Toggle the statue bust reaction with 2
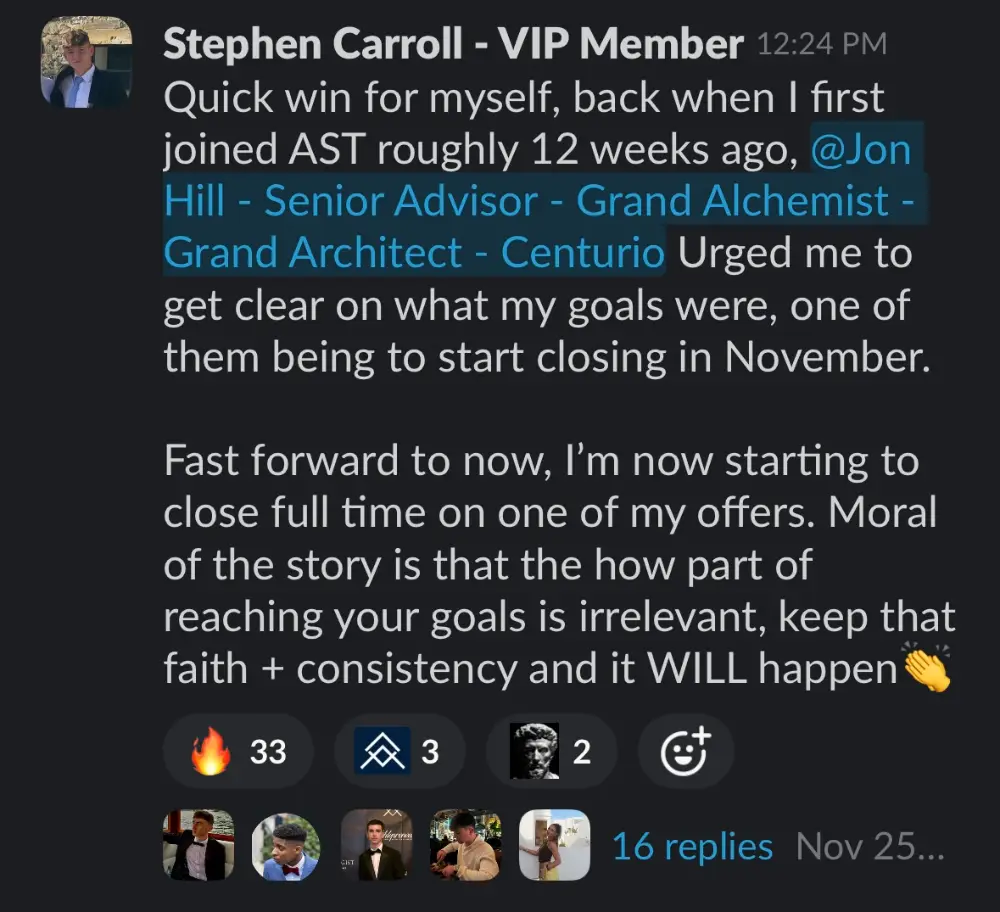1000x912 pixels. [x=551, y=752]
